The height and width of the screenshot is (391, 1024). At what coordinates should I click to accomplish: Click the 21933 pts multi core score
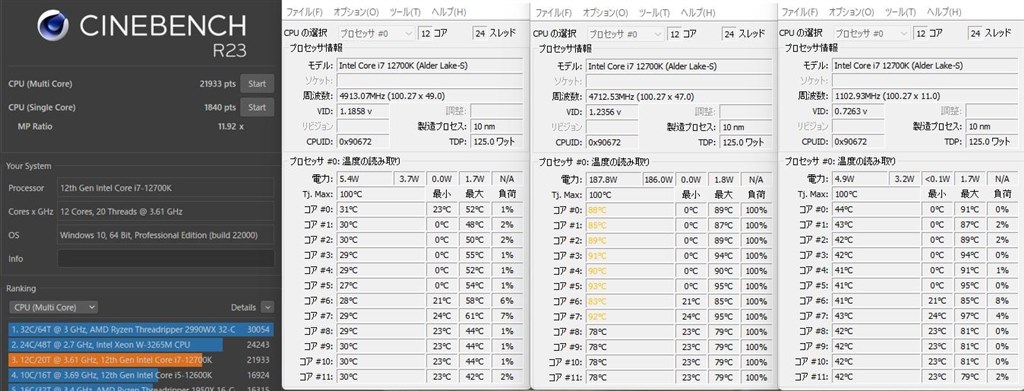pos(218,84)
